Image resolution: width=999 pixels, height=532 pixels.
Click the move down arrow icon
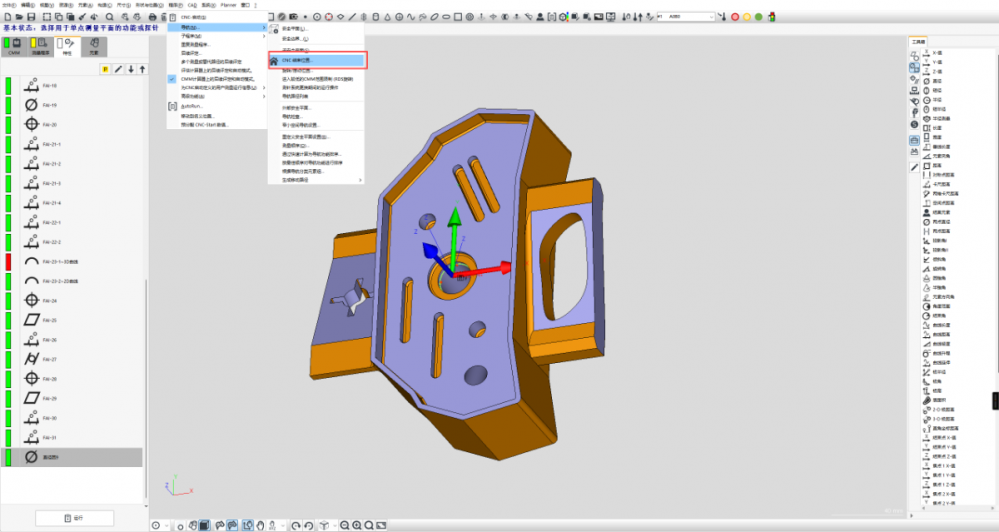(x=130, y=69)
